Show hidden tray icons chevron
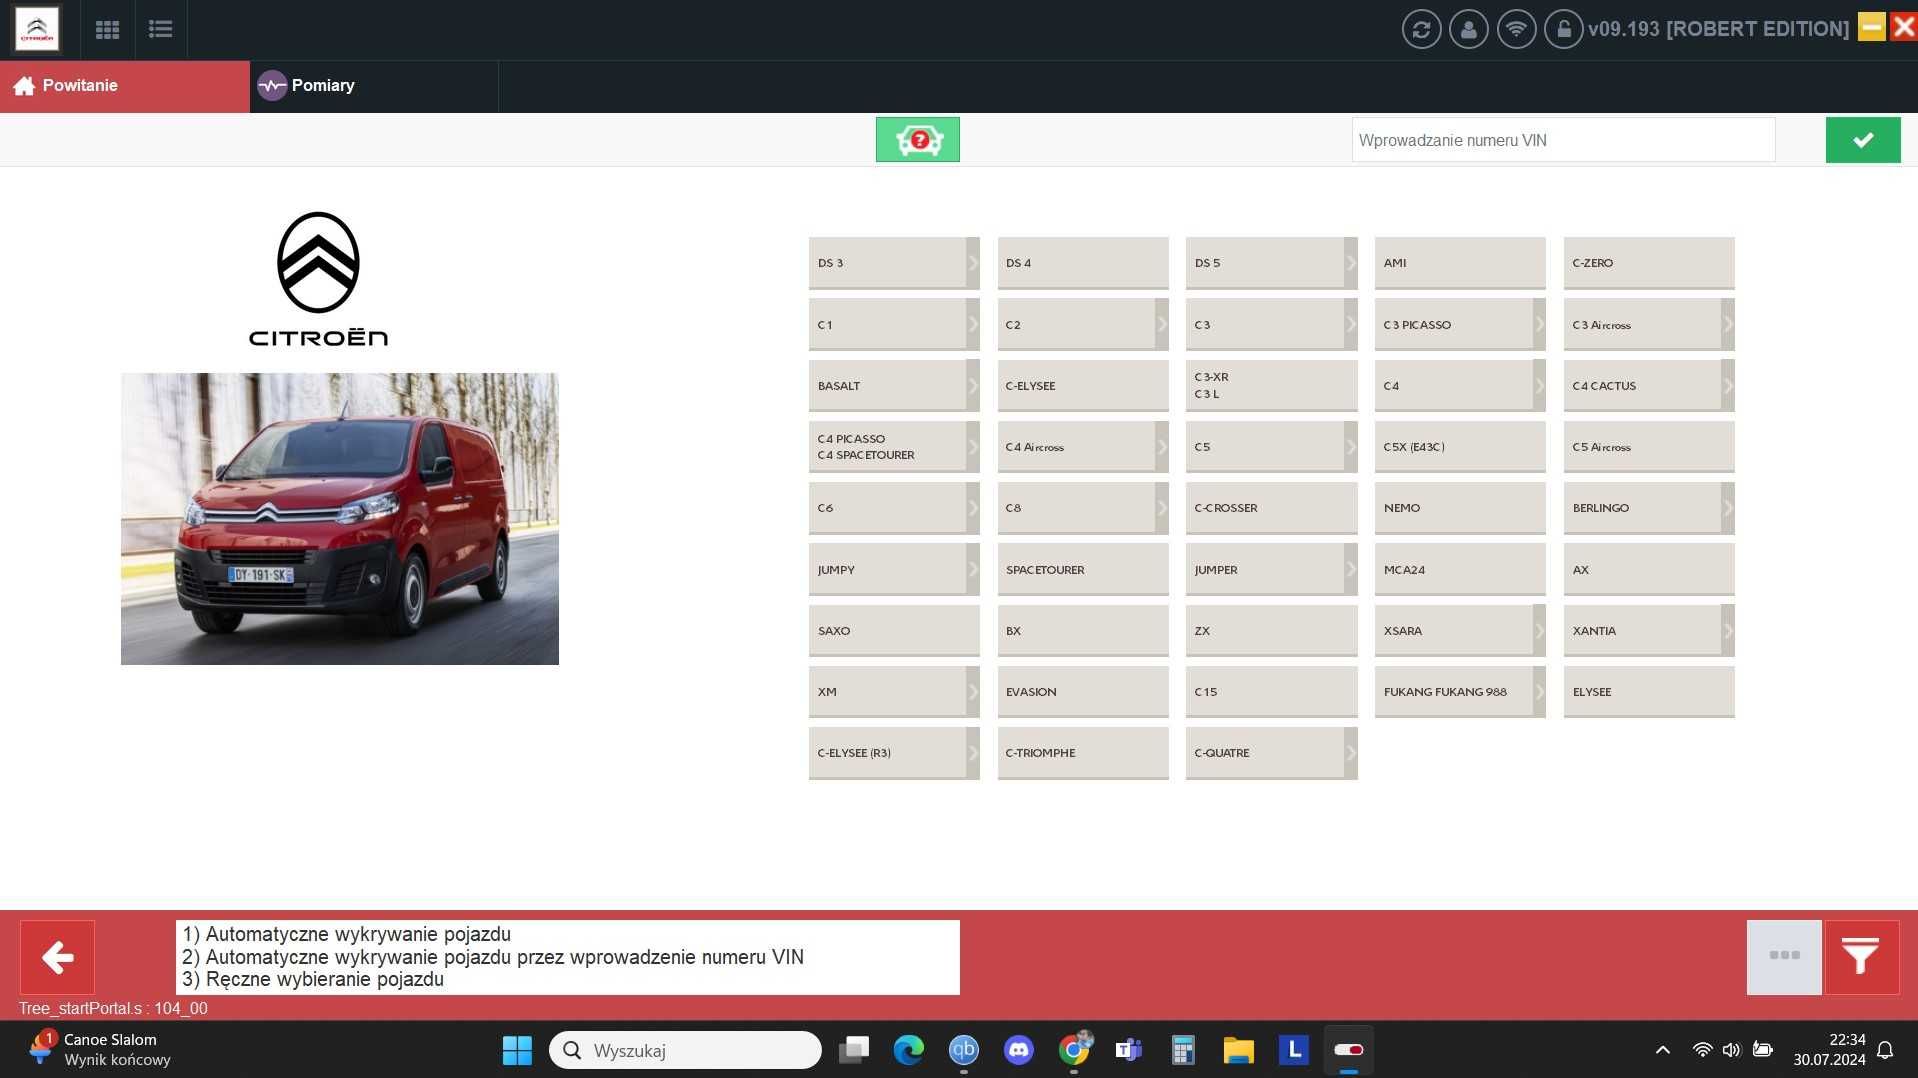Screen dimensions: 1918x1078 (x=1663, y=1050)
